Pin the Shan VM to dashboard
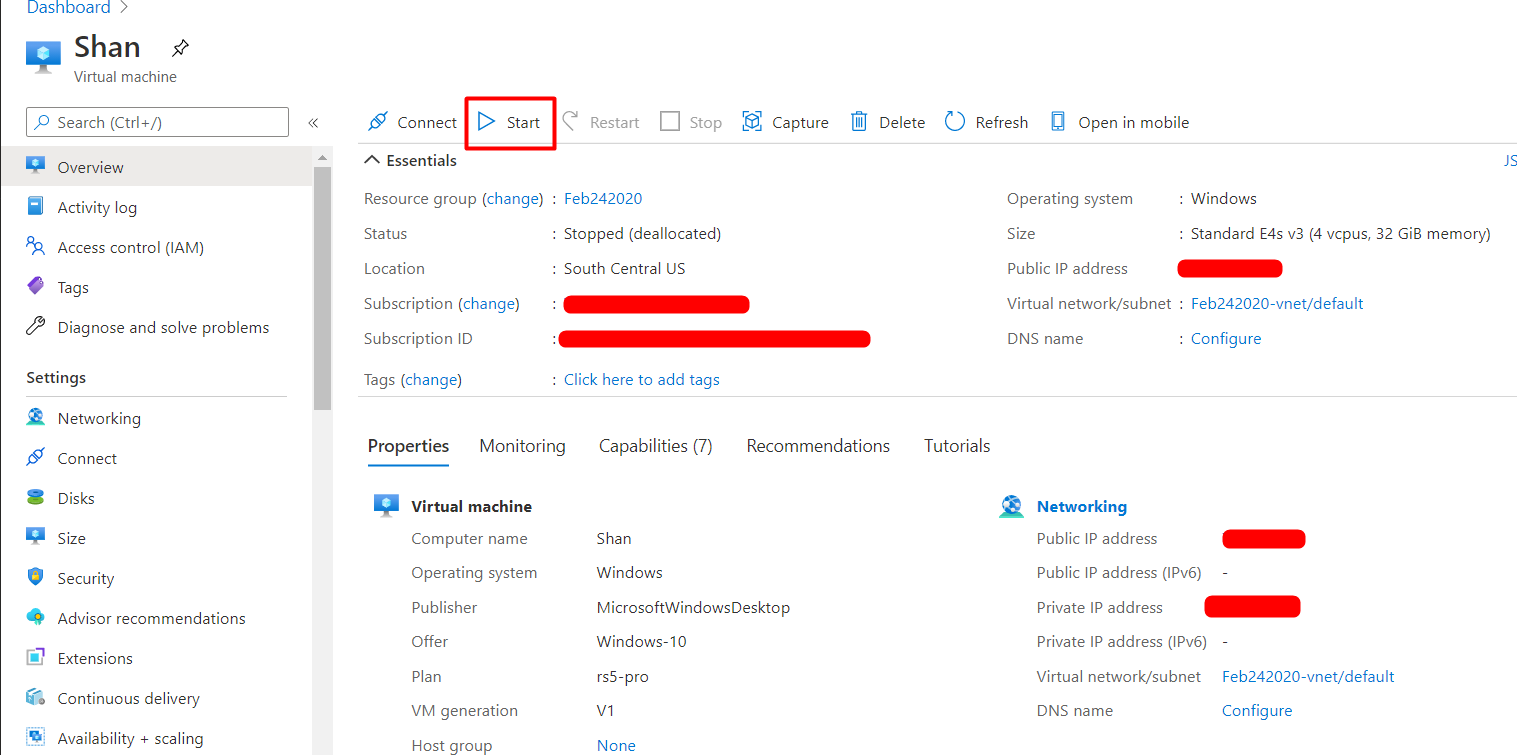 point(179,48)
